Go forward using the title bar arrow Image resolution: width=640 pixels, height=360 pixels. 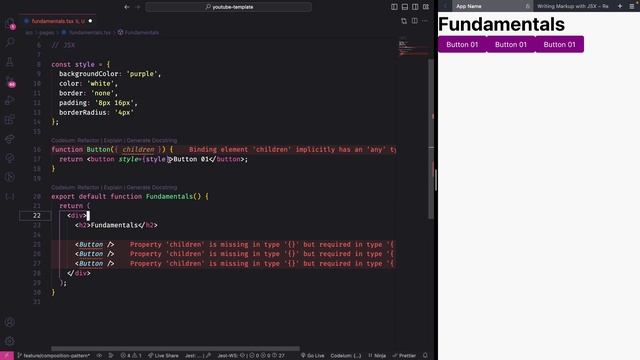click(138, 7)
